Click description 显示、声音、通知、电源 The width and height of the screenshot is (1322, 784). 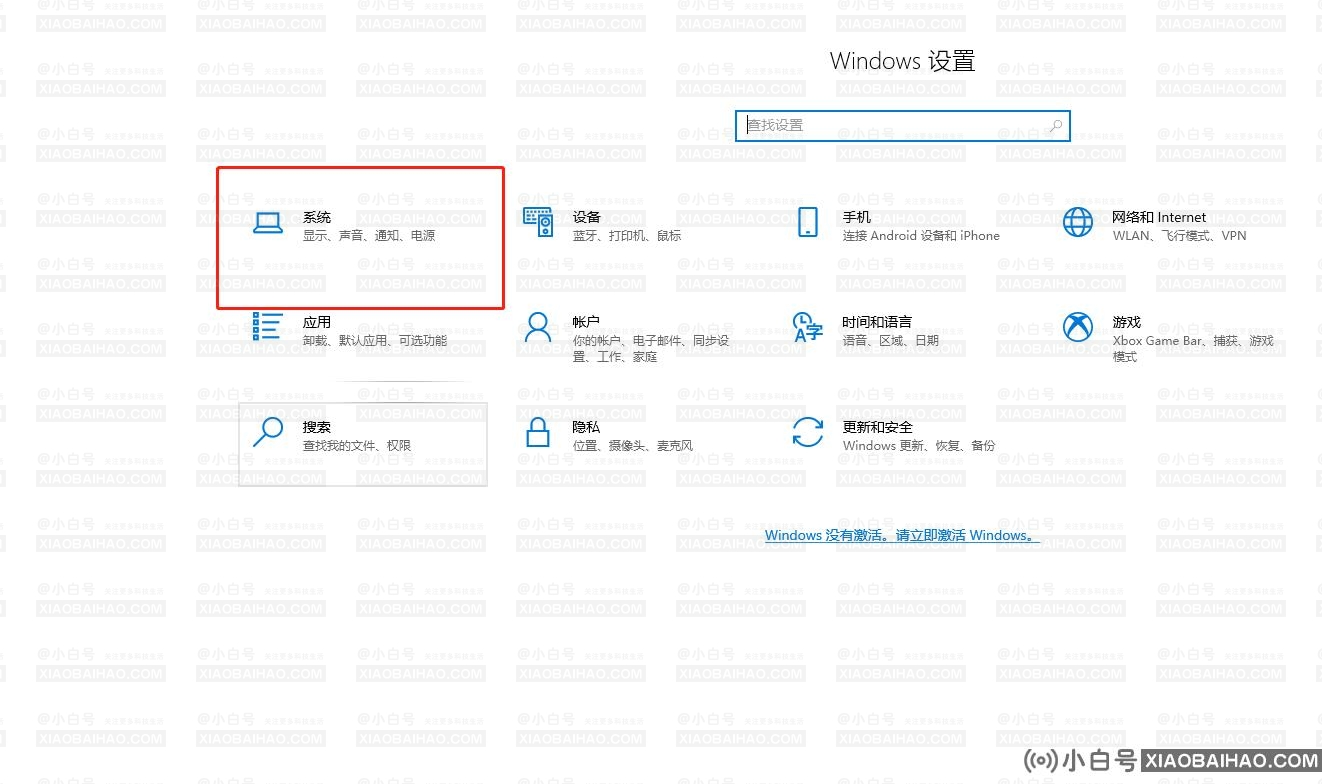tap(369, 236)
